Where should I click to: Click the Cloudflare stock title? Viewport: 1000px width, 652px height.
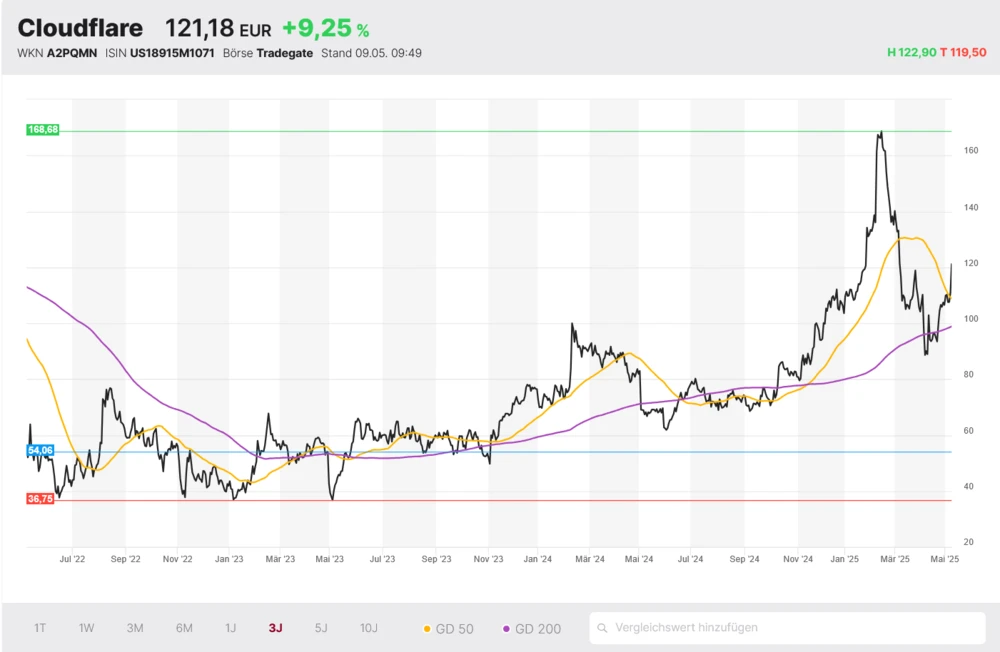pos(80,28)
